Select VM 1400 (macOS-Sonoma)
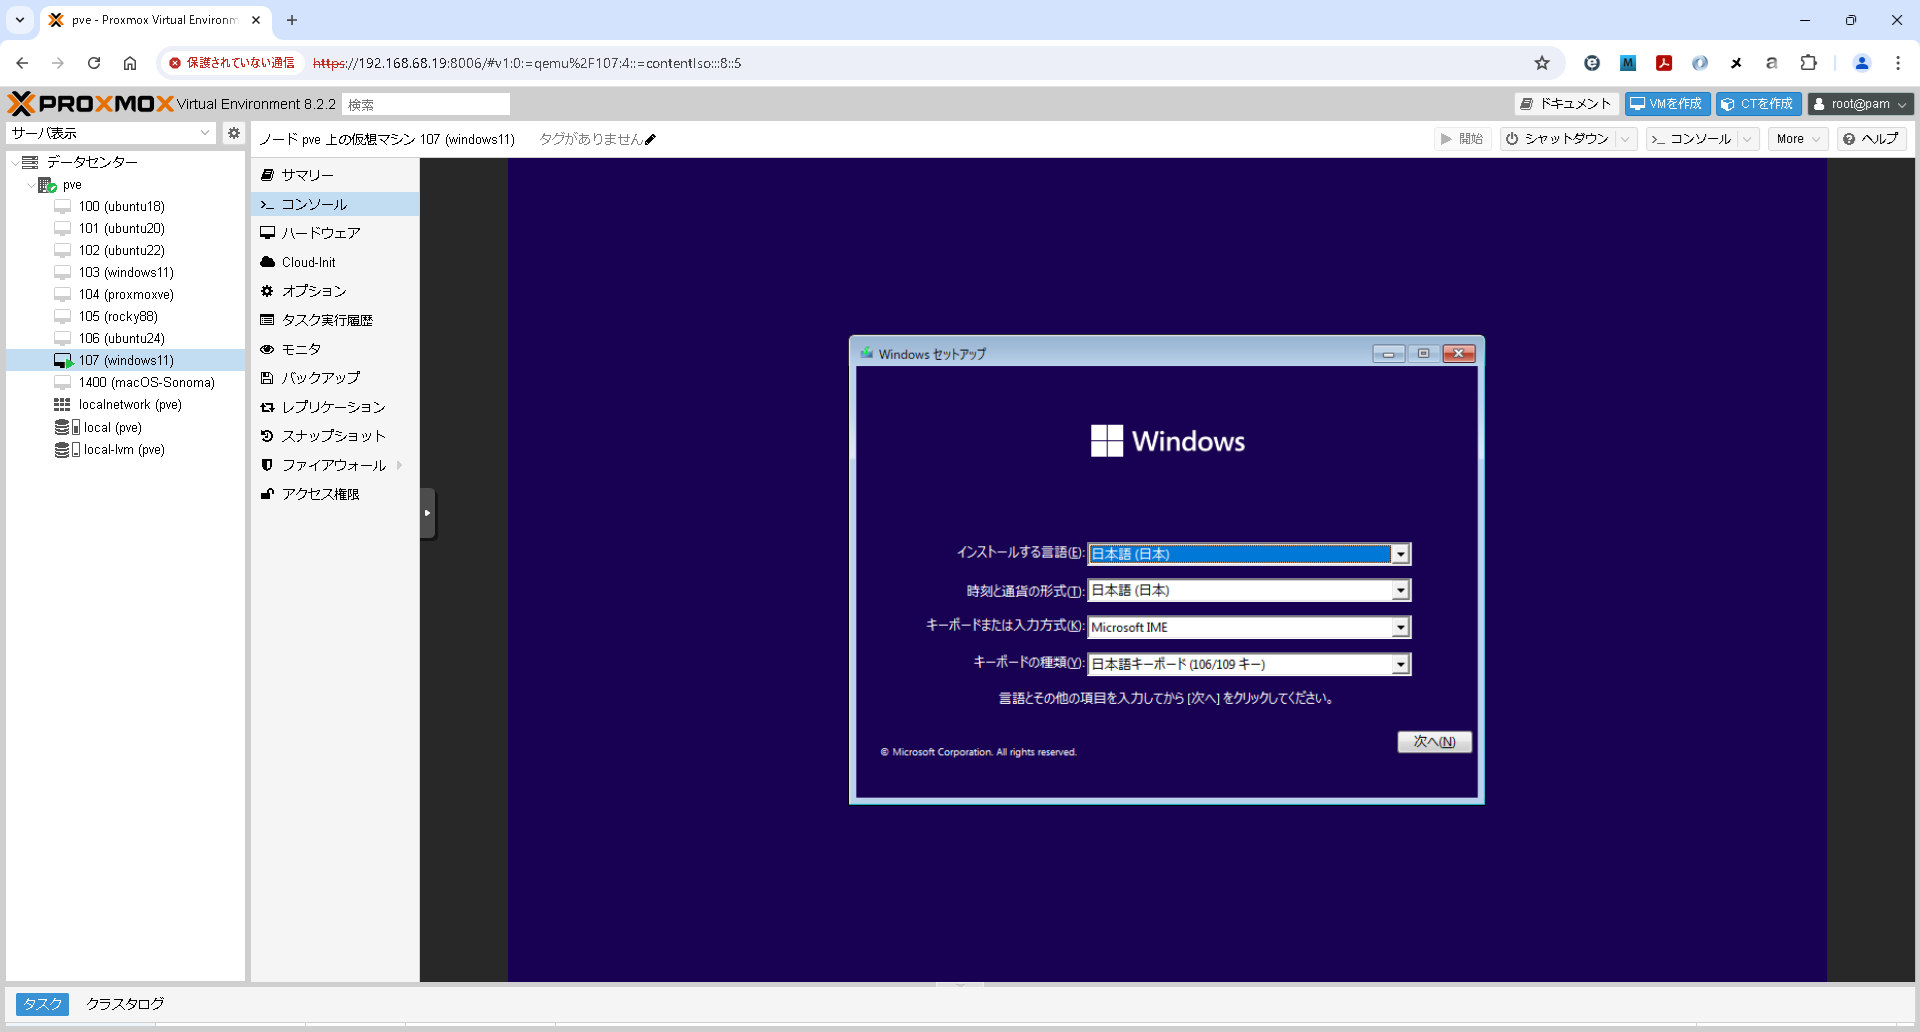Viewport: 1920px width, 1032px height. [146, 383]
